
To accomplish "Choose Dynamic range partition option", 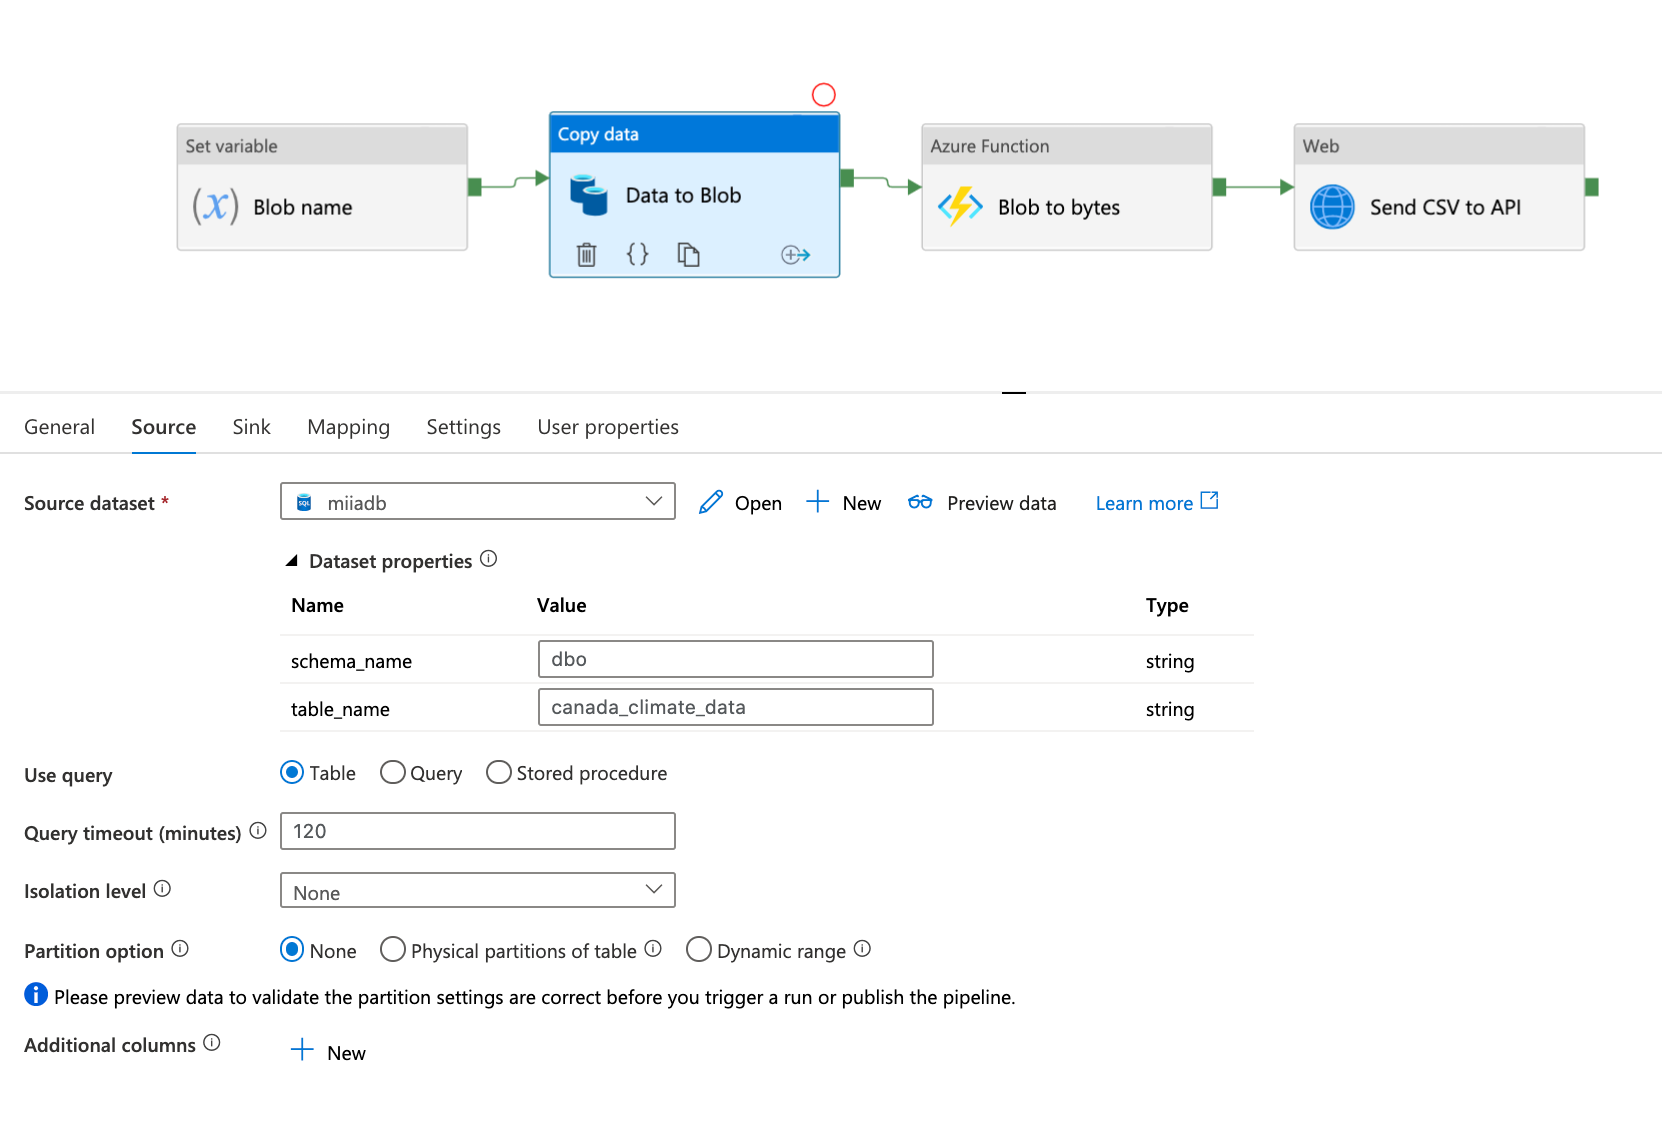I will pyautogui.click(x=699, y=950).
